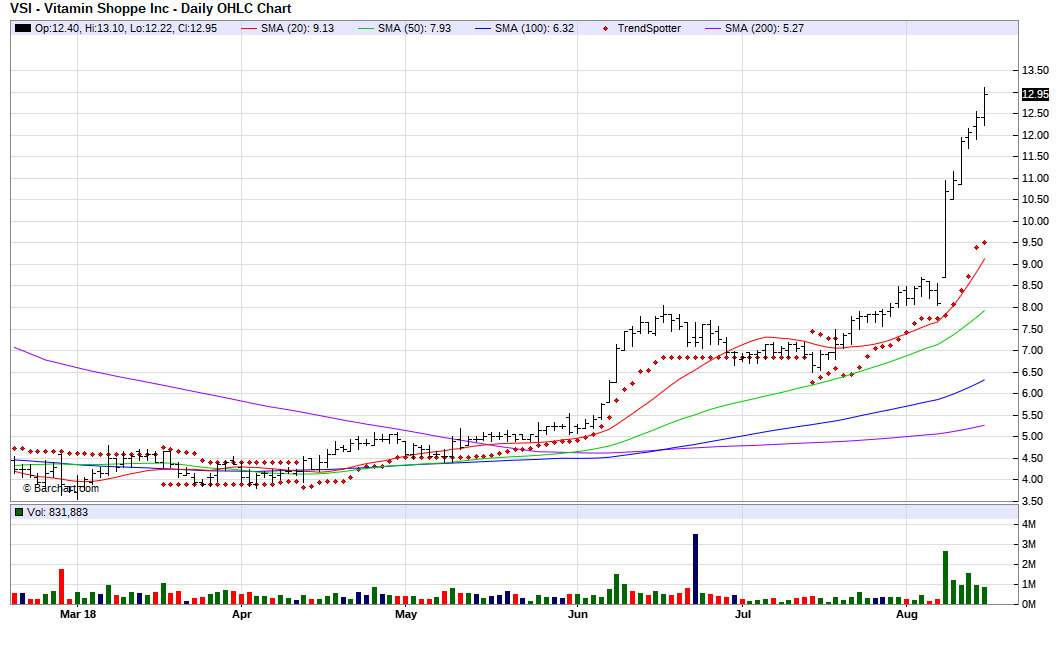Click the purple SMA (200) legend line
The image size is (1060, 645).
tap(713, 28)
